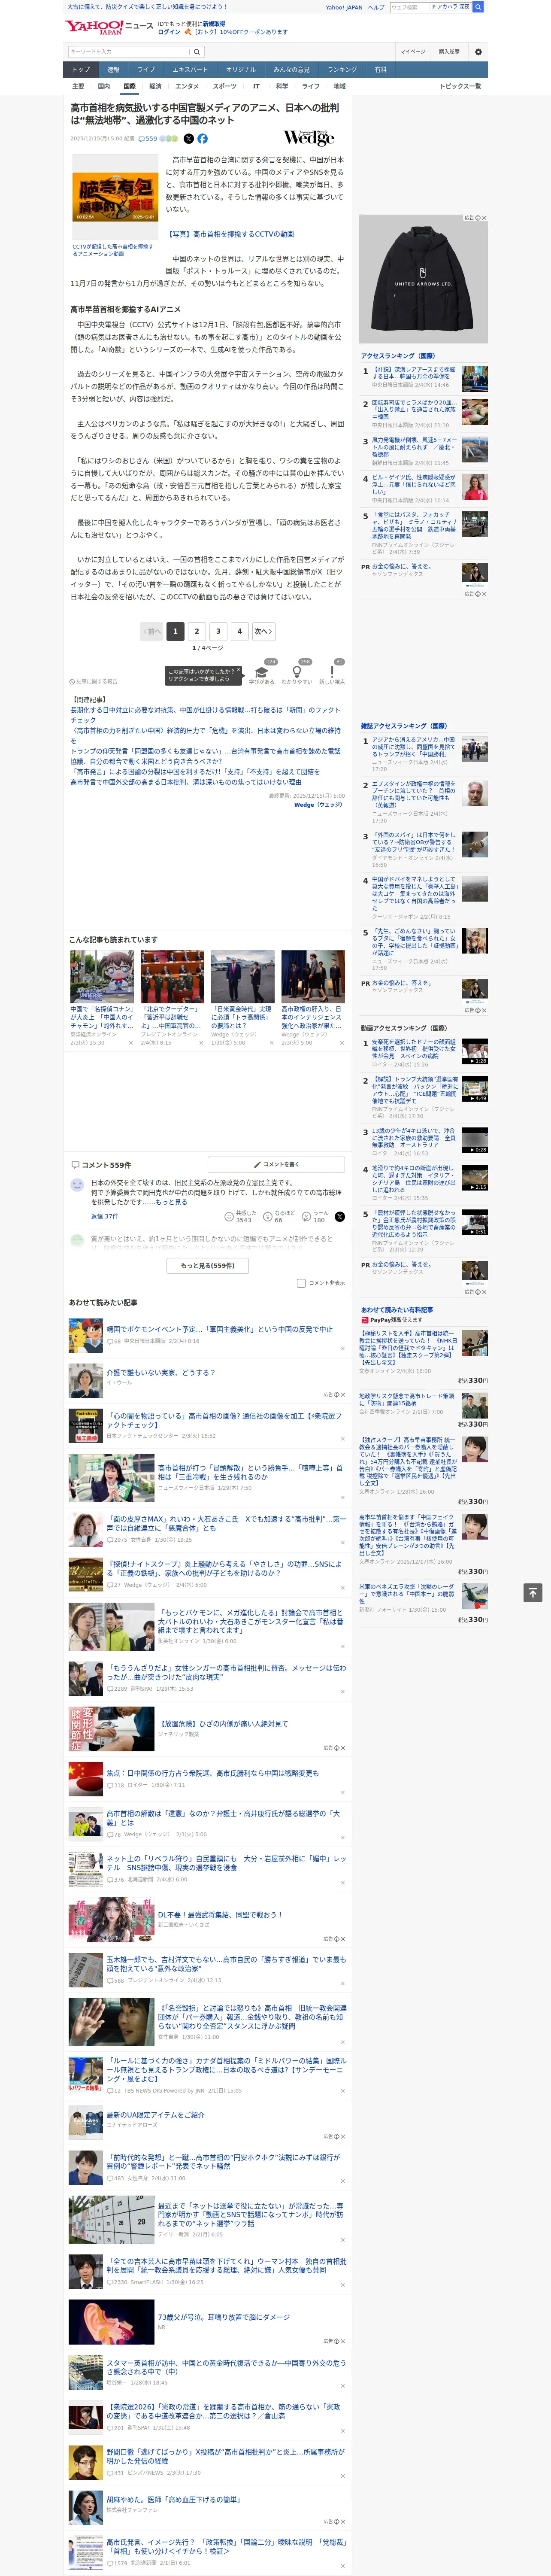Click the scroll-to-top arrow button
This screenshot has width=551, height=2576.
click(x=533, y=1592)
